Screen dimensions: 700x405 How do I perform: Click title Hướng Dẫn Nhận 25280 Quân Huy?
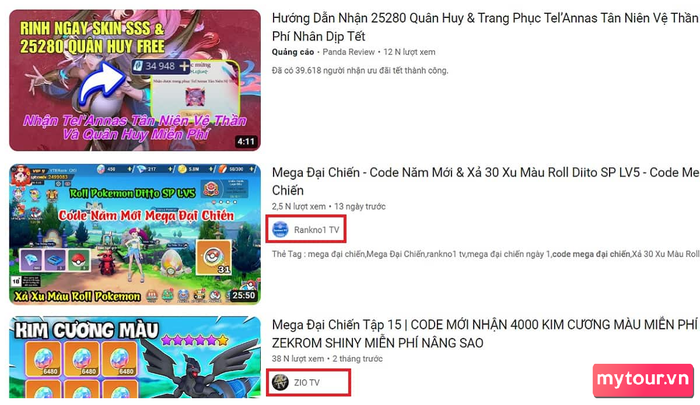tap(485, 27)
